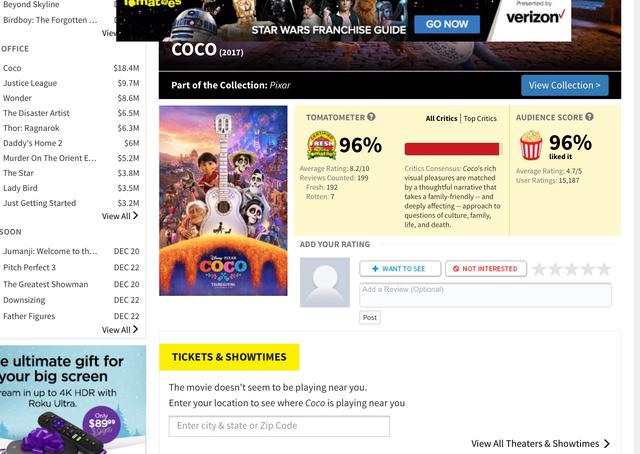Toggle the Want To See button
This screenshot has height=454, width=640.
click(400, 269)
